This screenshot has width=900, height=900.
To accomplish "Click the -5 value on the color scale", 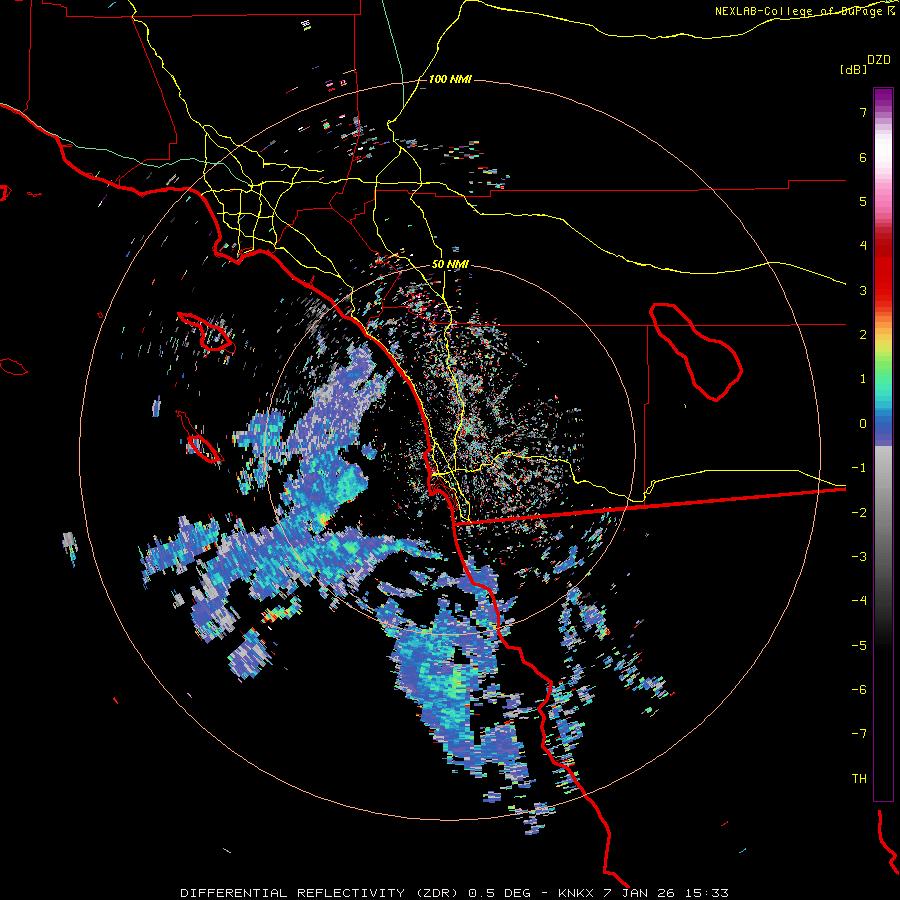I will tap(859, 646).
